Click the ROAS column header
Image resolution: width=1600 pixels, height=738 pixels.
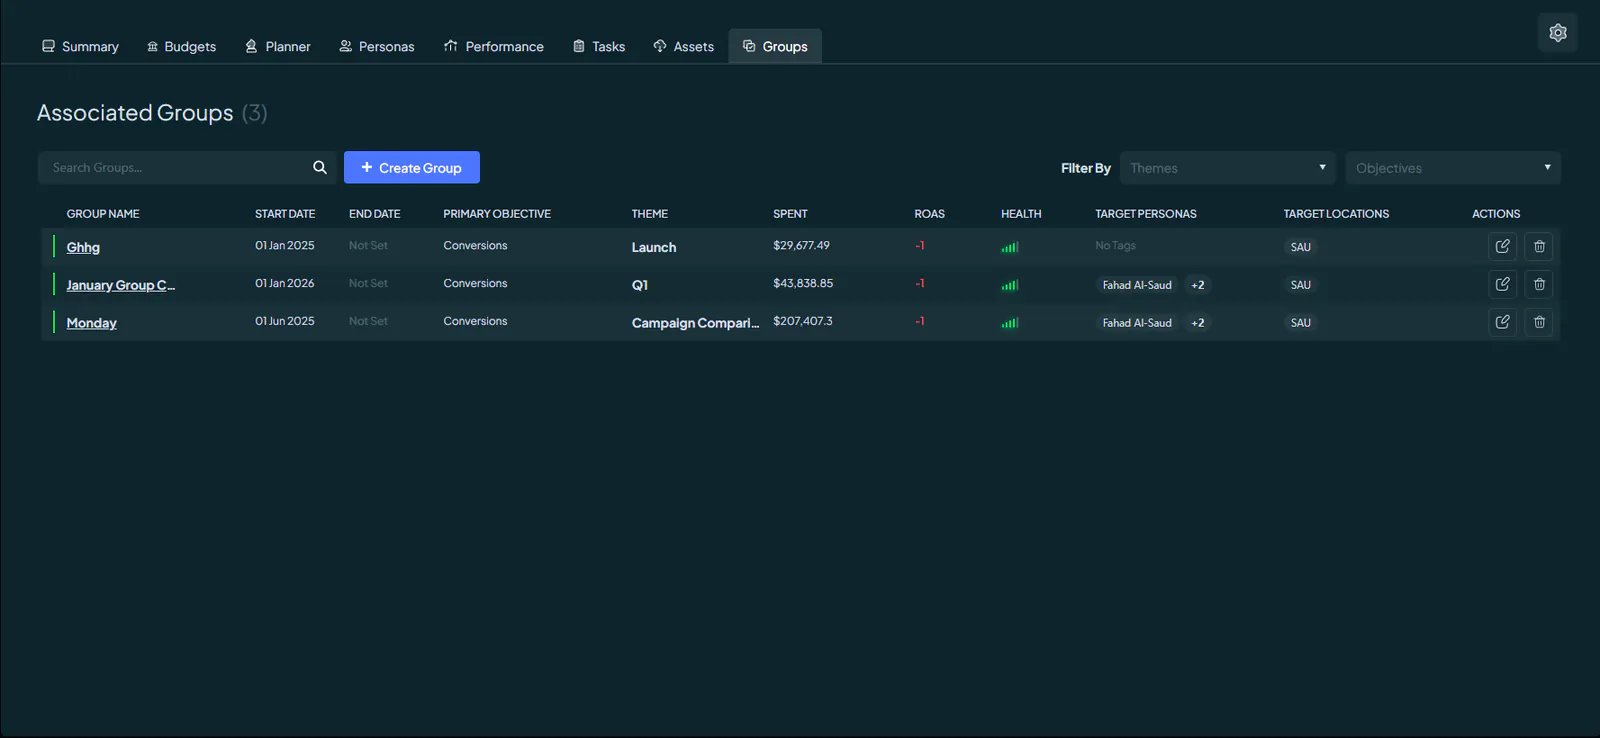tap(929, 214)
